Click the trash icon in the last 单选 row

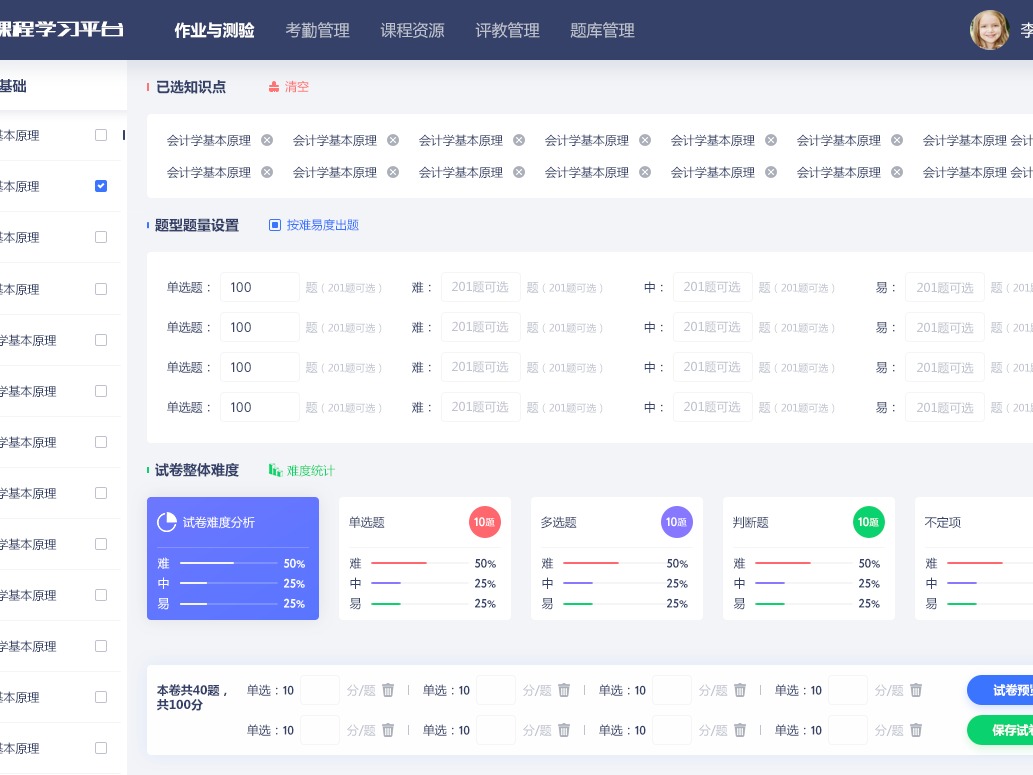(916, 730)
